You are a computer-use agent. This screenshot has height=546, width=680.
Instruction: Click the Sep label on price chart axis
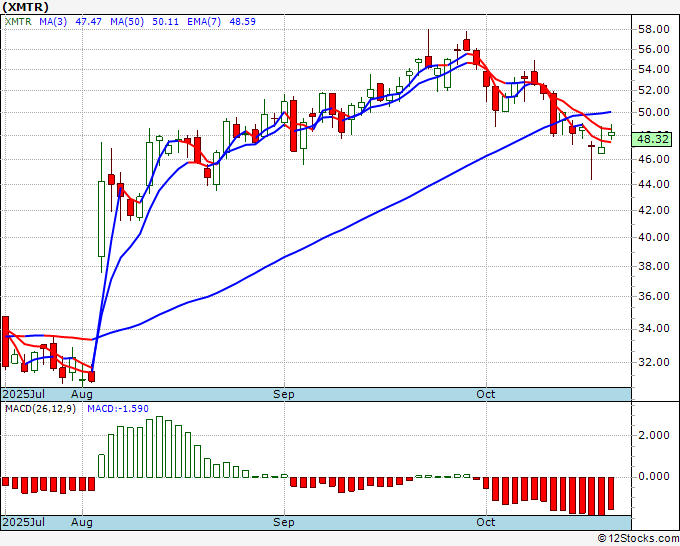[x=284, y=395]
